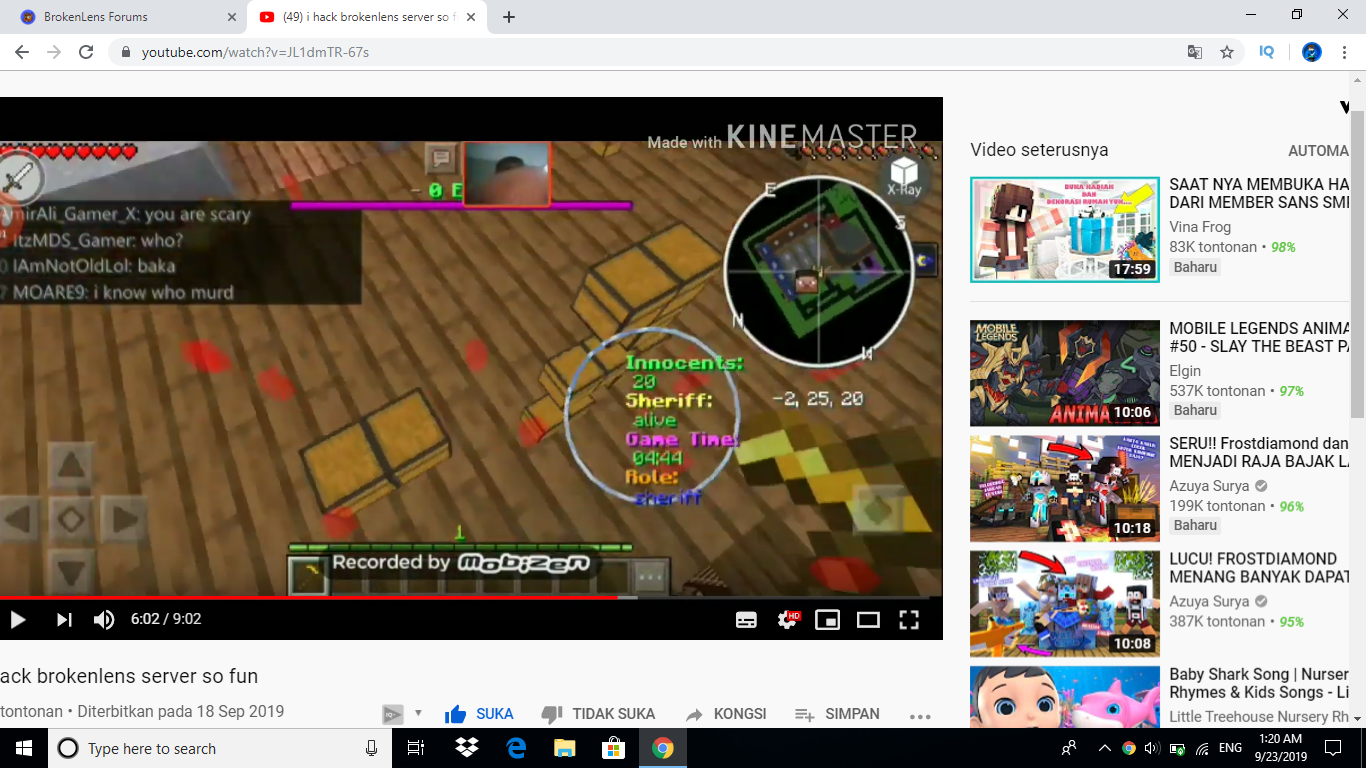
Task: Click the '83K tontonan' view count
Action: pyautogui.click(x=1213, y=247)
